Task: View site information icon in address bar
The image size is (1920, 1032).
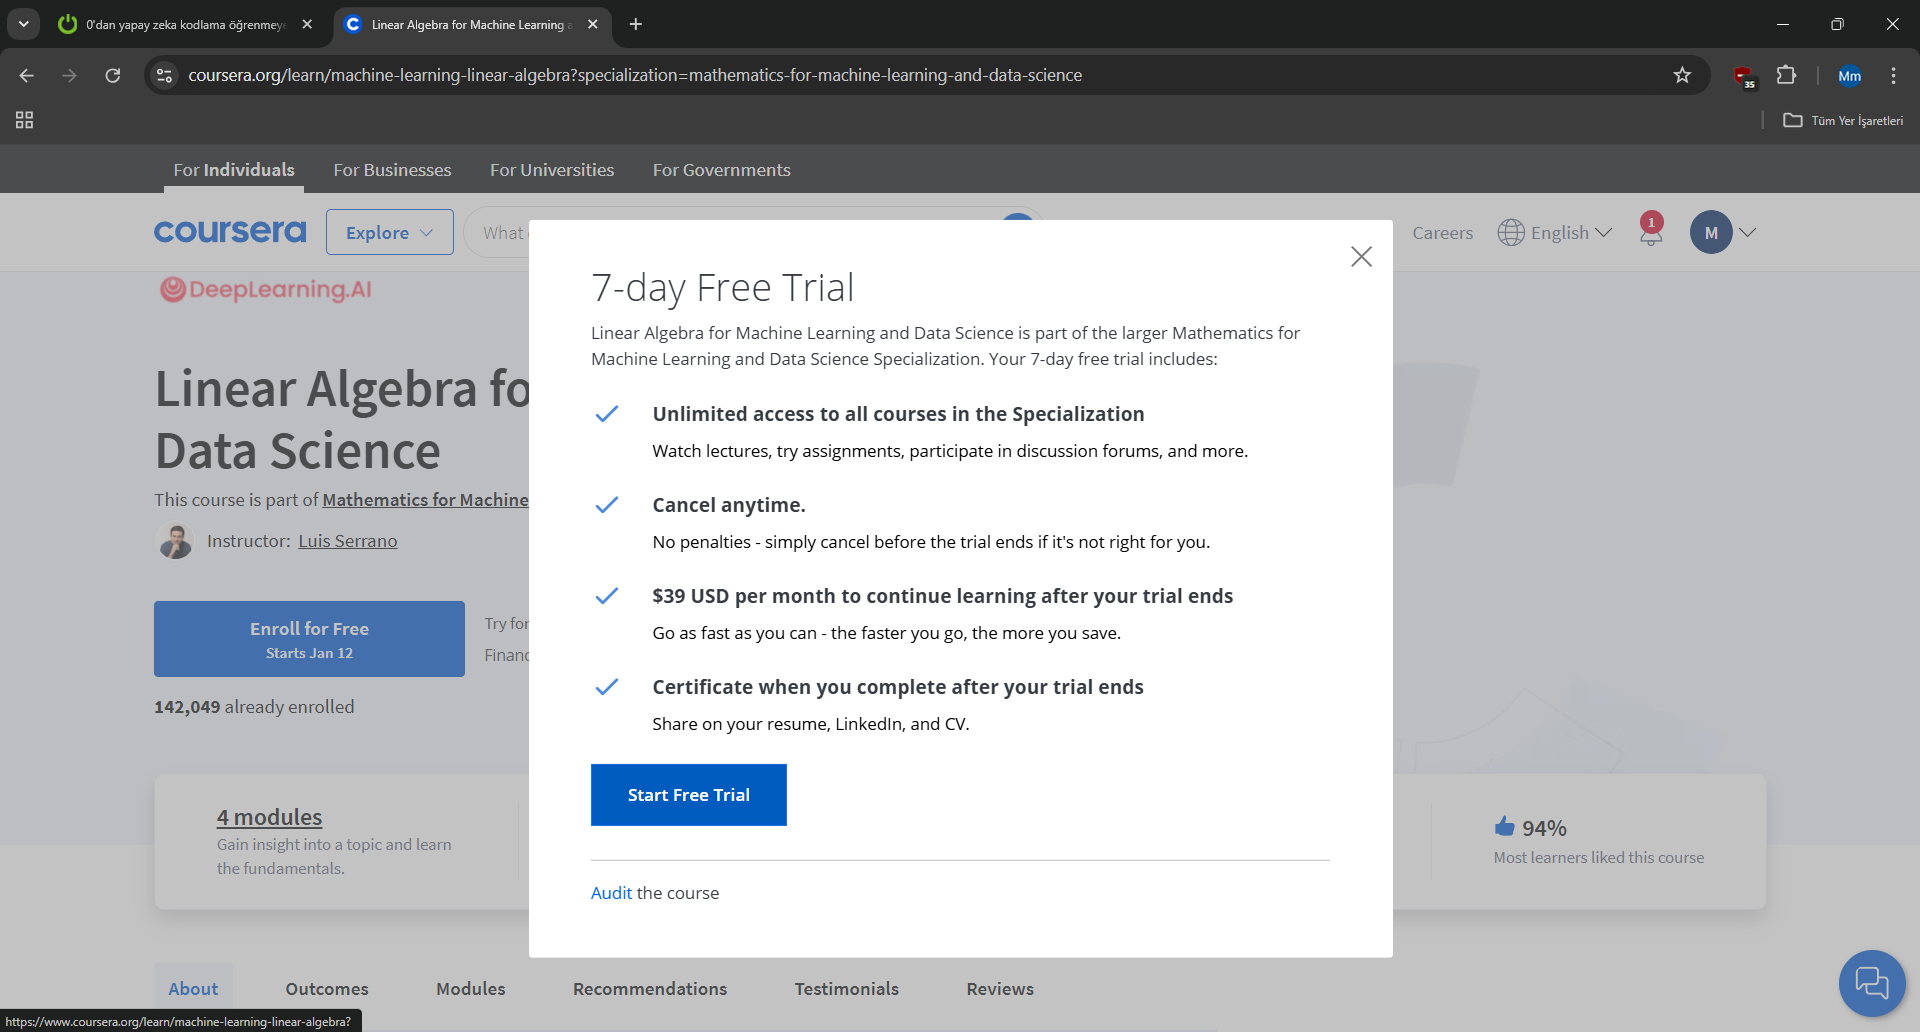Action: click(x=165, y=75)
